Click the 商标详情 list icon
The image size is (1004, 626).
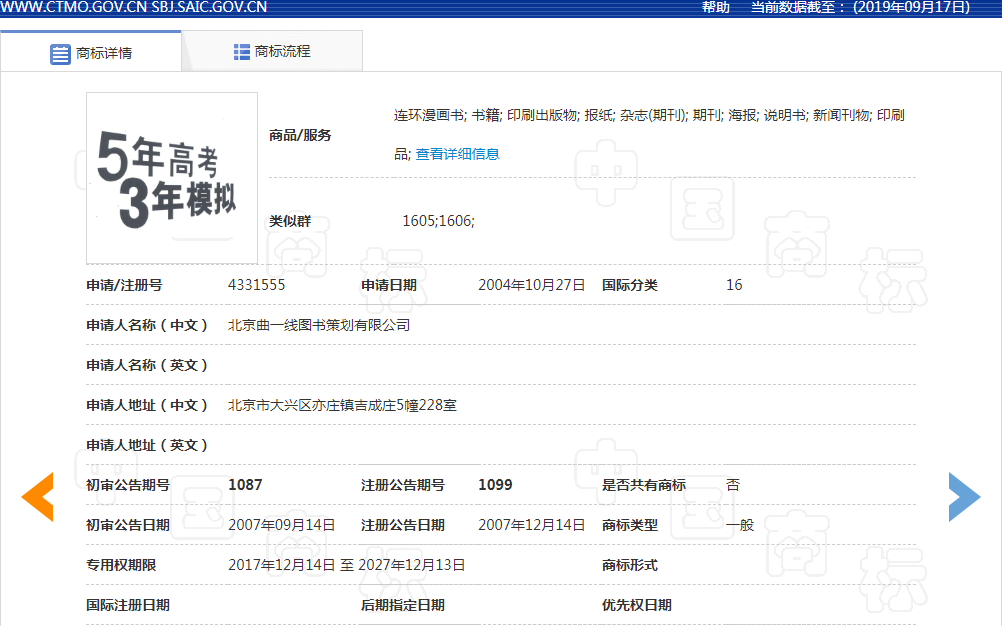[x=60, y=54]
